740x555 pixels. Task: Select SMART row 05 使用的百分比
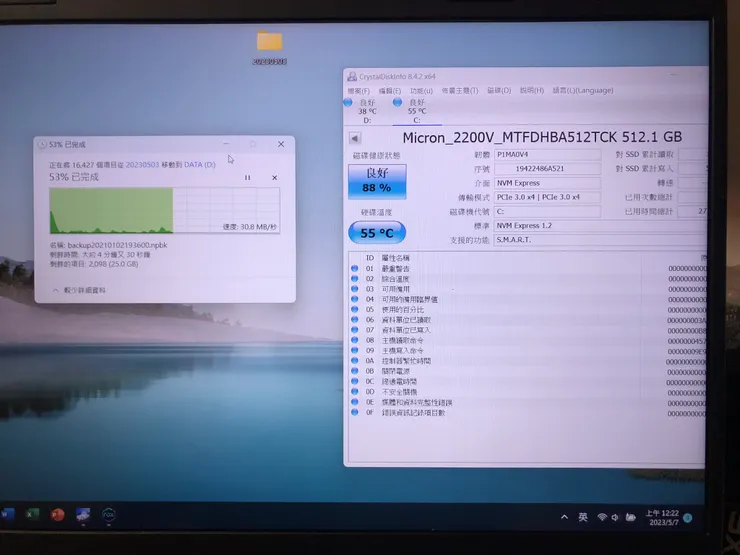click(528, 310)
